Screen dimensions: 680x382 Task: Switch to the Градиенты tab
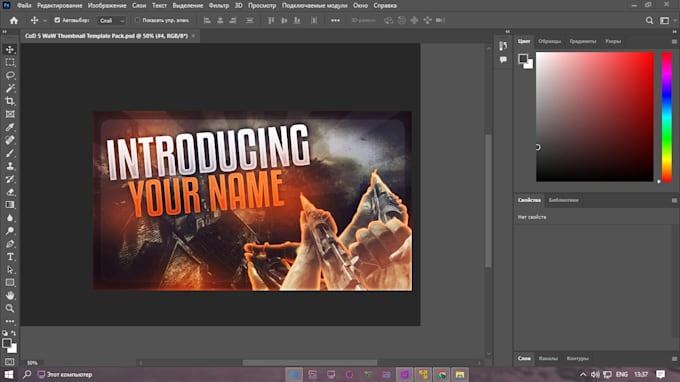coord(582,41)
